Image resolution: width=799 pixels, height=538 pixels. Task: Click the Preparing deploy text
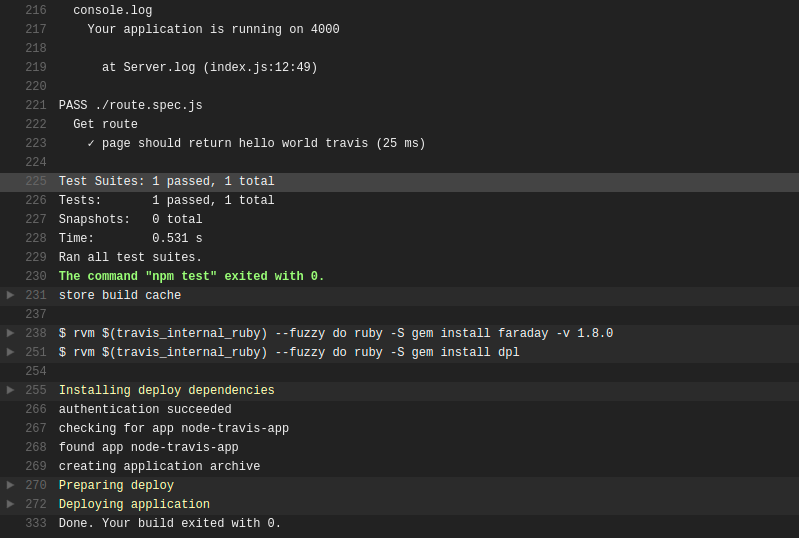pos(116,486)
